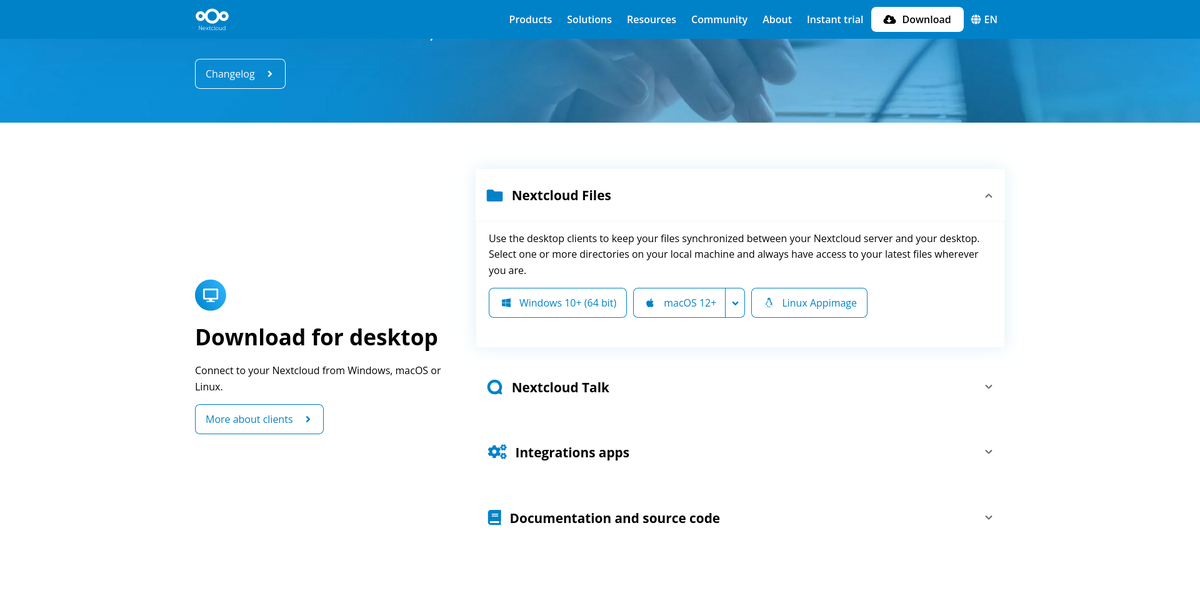Image resolution: width=1200 pixels, height=600 pixels.
Task: Select the blue desktop monitor icon
Action: (210, 294)
